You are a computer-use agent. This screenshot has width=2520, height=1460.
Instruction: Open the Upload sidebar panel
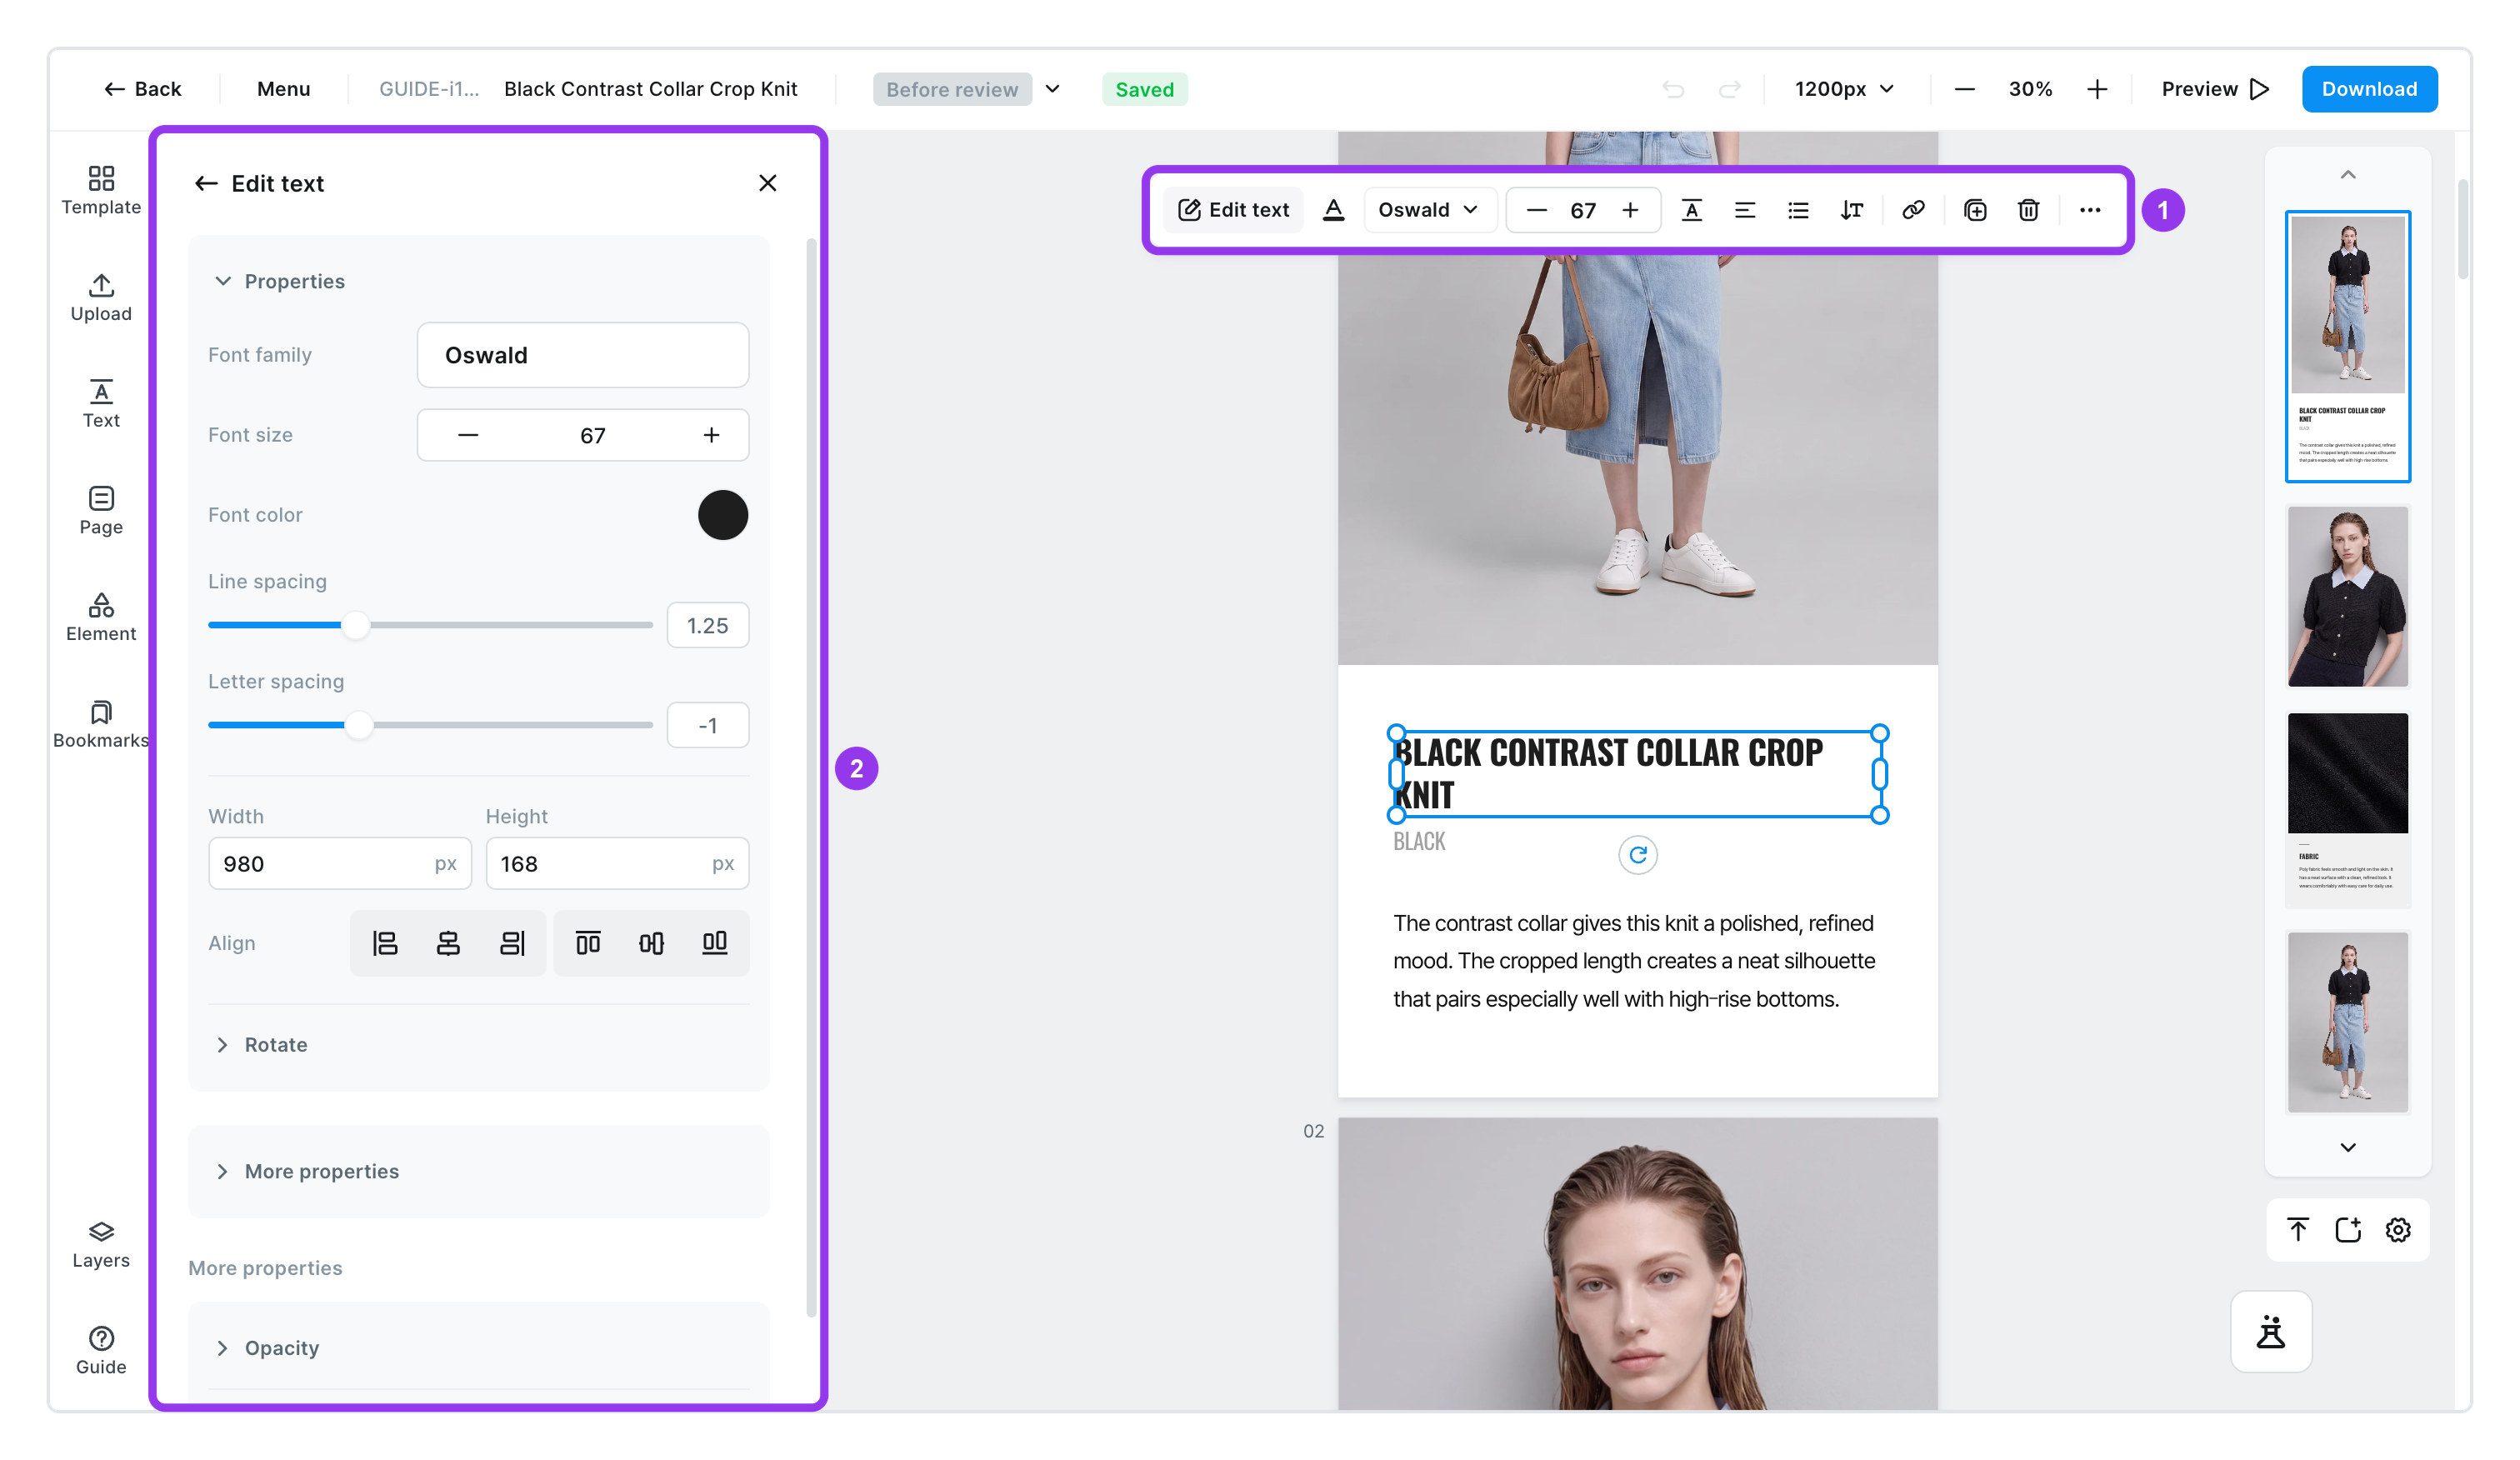point(101,297)
